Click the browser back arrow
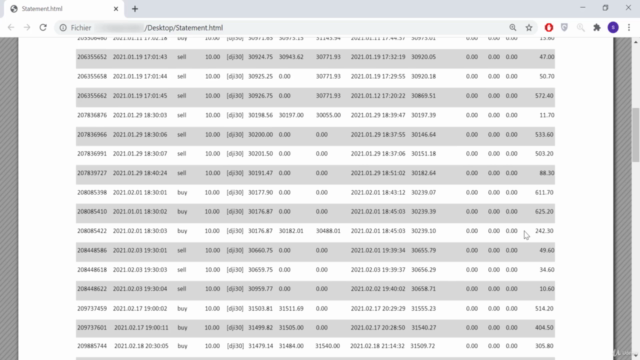This screenshot has height=360, width=640. [x=11, y=28]
